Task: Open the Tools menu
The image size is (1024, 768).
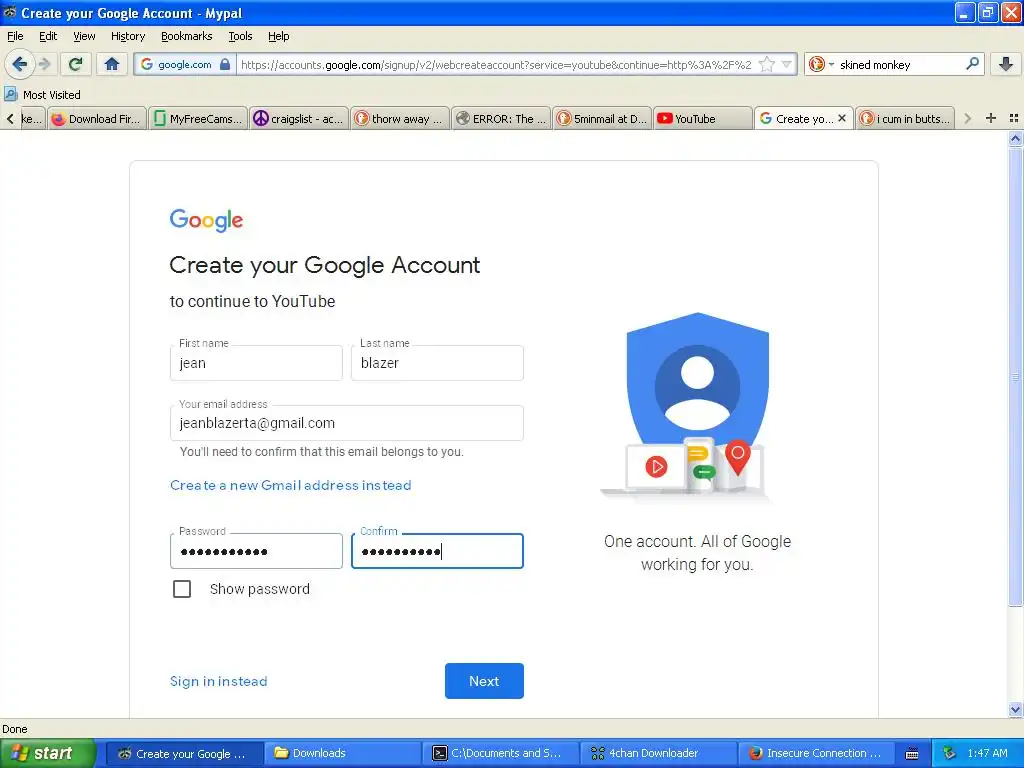Action: pos(240,36)
